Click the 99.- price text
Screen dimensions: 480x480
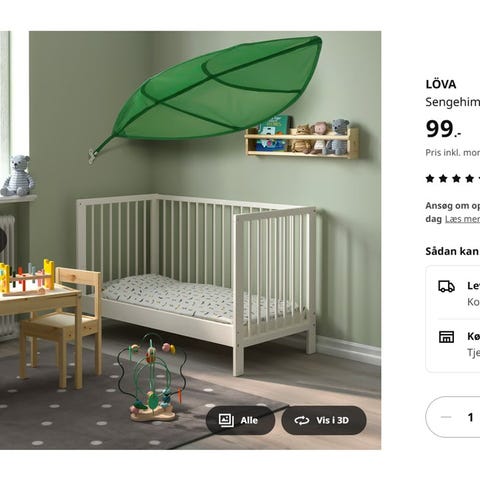pos(443,129)
